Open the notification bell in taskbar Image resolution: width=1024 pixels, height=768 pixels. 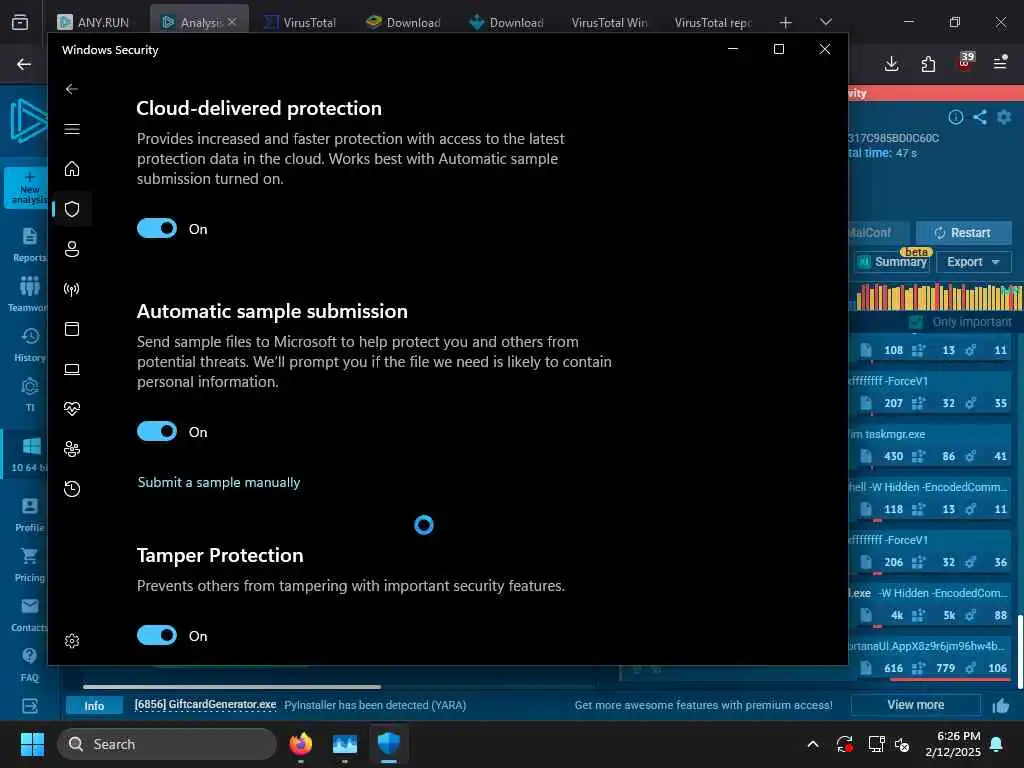click(x=997, y=744)
